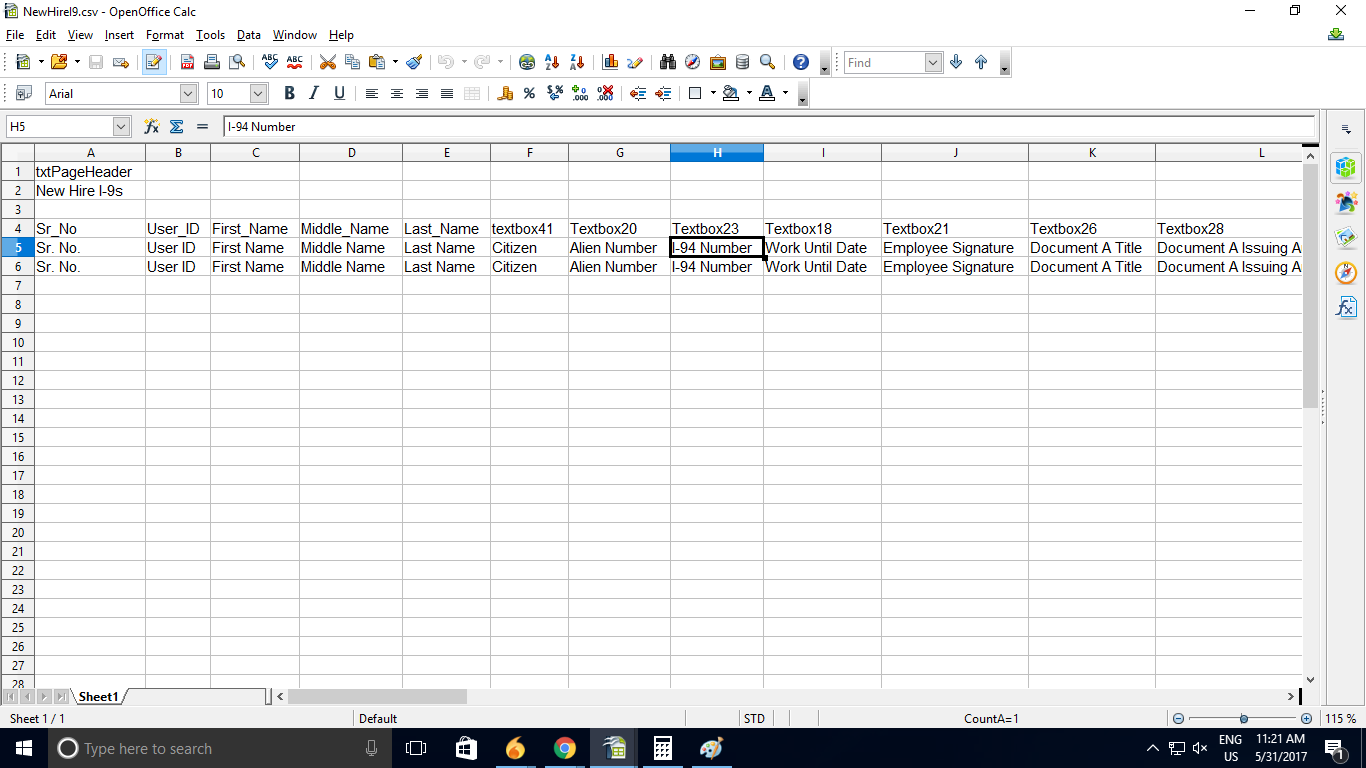This screenshot has height=768, width=1366.
Task: Click the Cut scissors icon
Action: click(x=327, y=62)
